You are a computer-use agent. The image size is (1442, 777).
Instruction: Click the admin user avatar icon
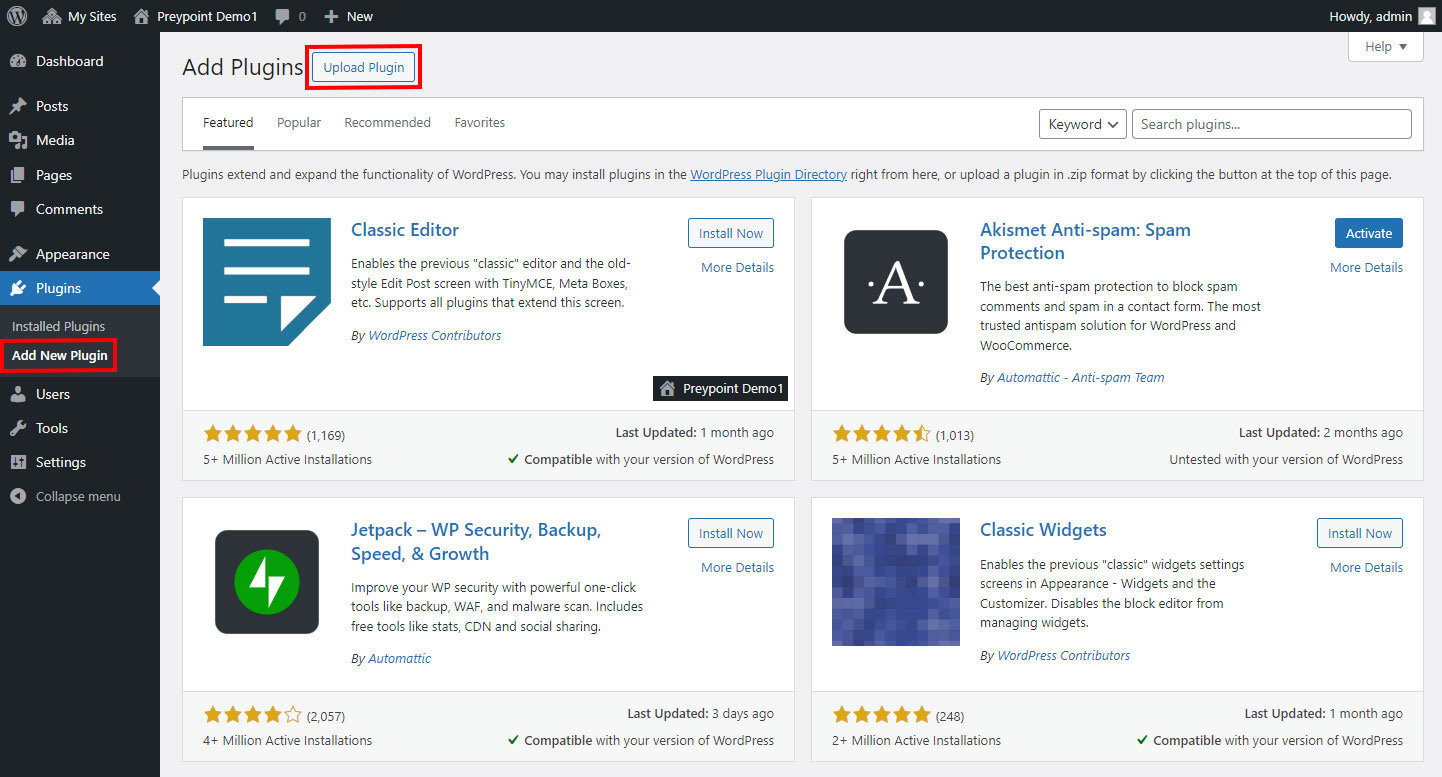1426,16
